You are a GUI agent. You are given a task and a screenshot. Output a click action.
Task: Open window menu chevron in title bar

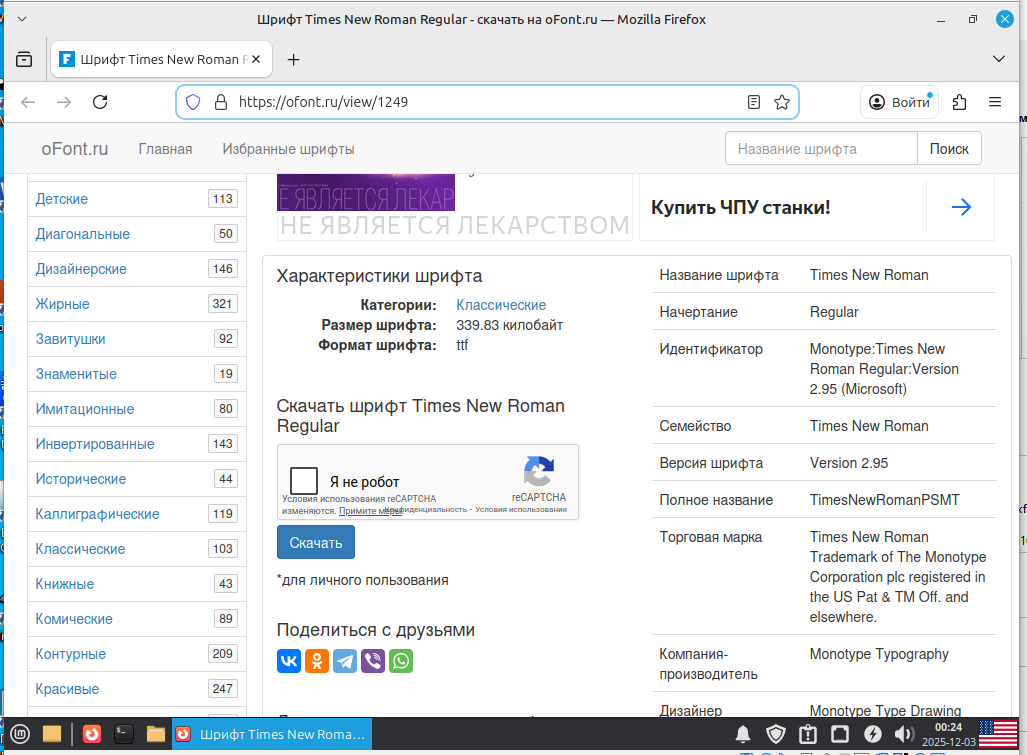pyautogui.click(x=22, y=18)
